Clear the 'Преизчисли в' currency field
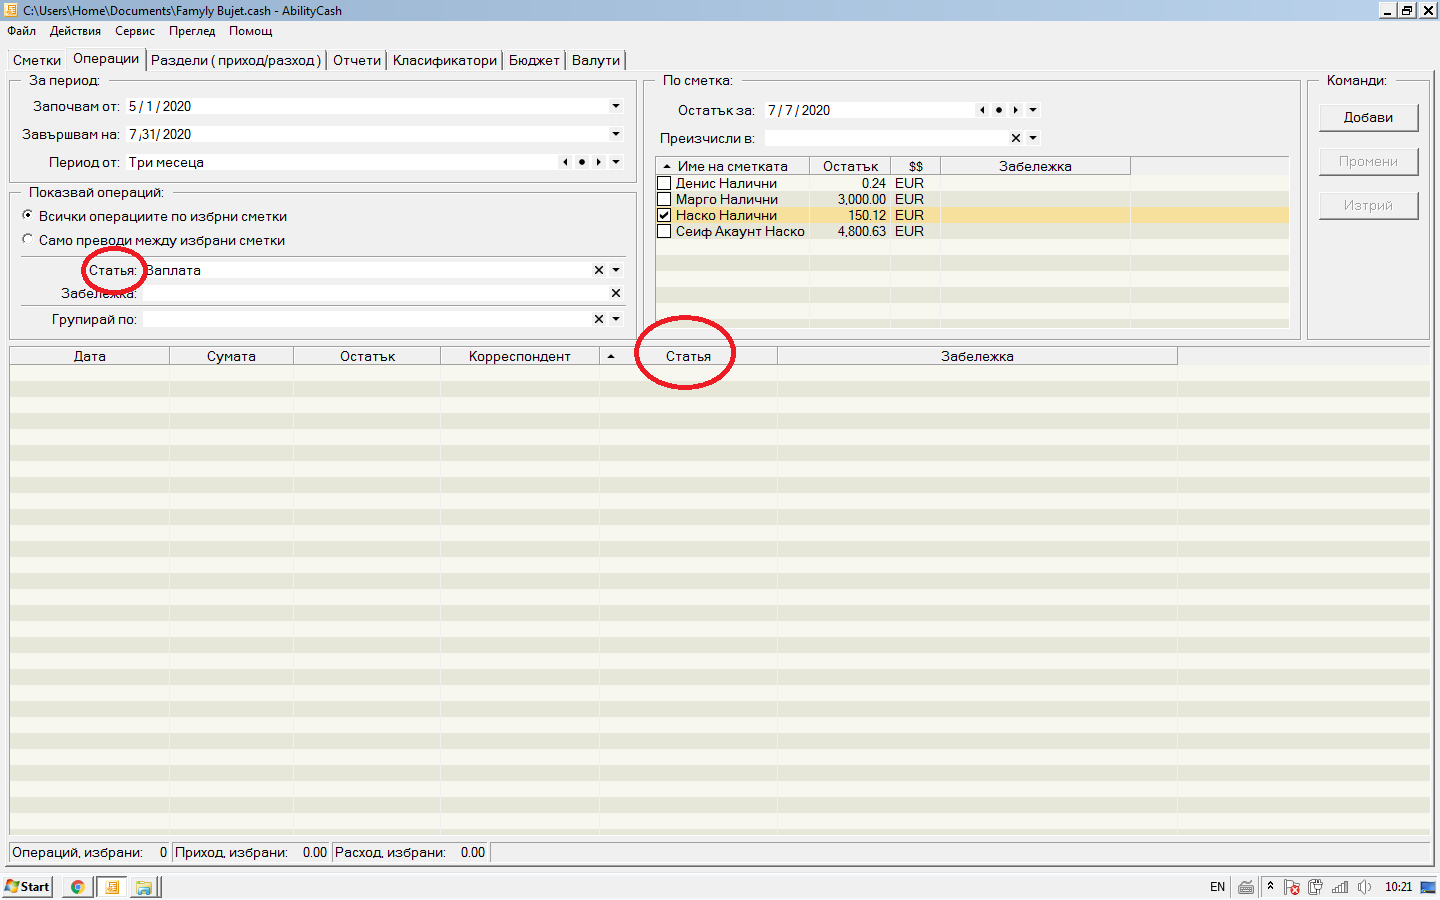The image size is (1440, 900). click(x=1016, y=138)
